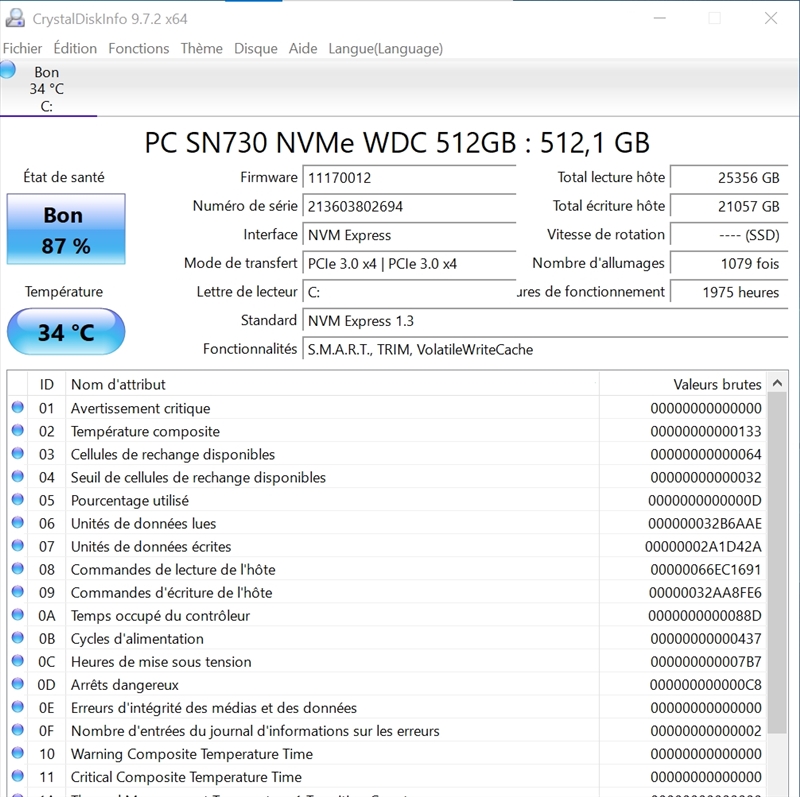This screenshot has height=797, width=800.
Task: Click the drive health orb above the C: tab
Action: pyautogui.click(x=8, y=70)
